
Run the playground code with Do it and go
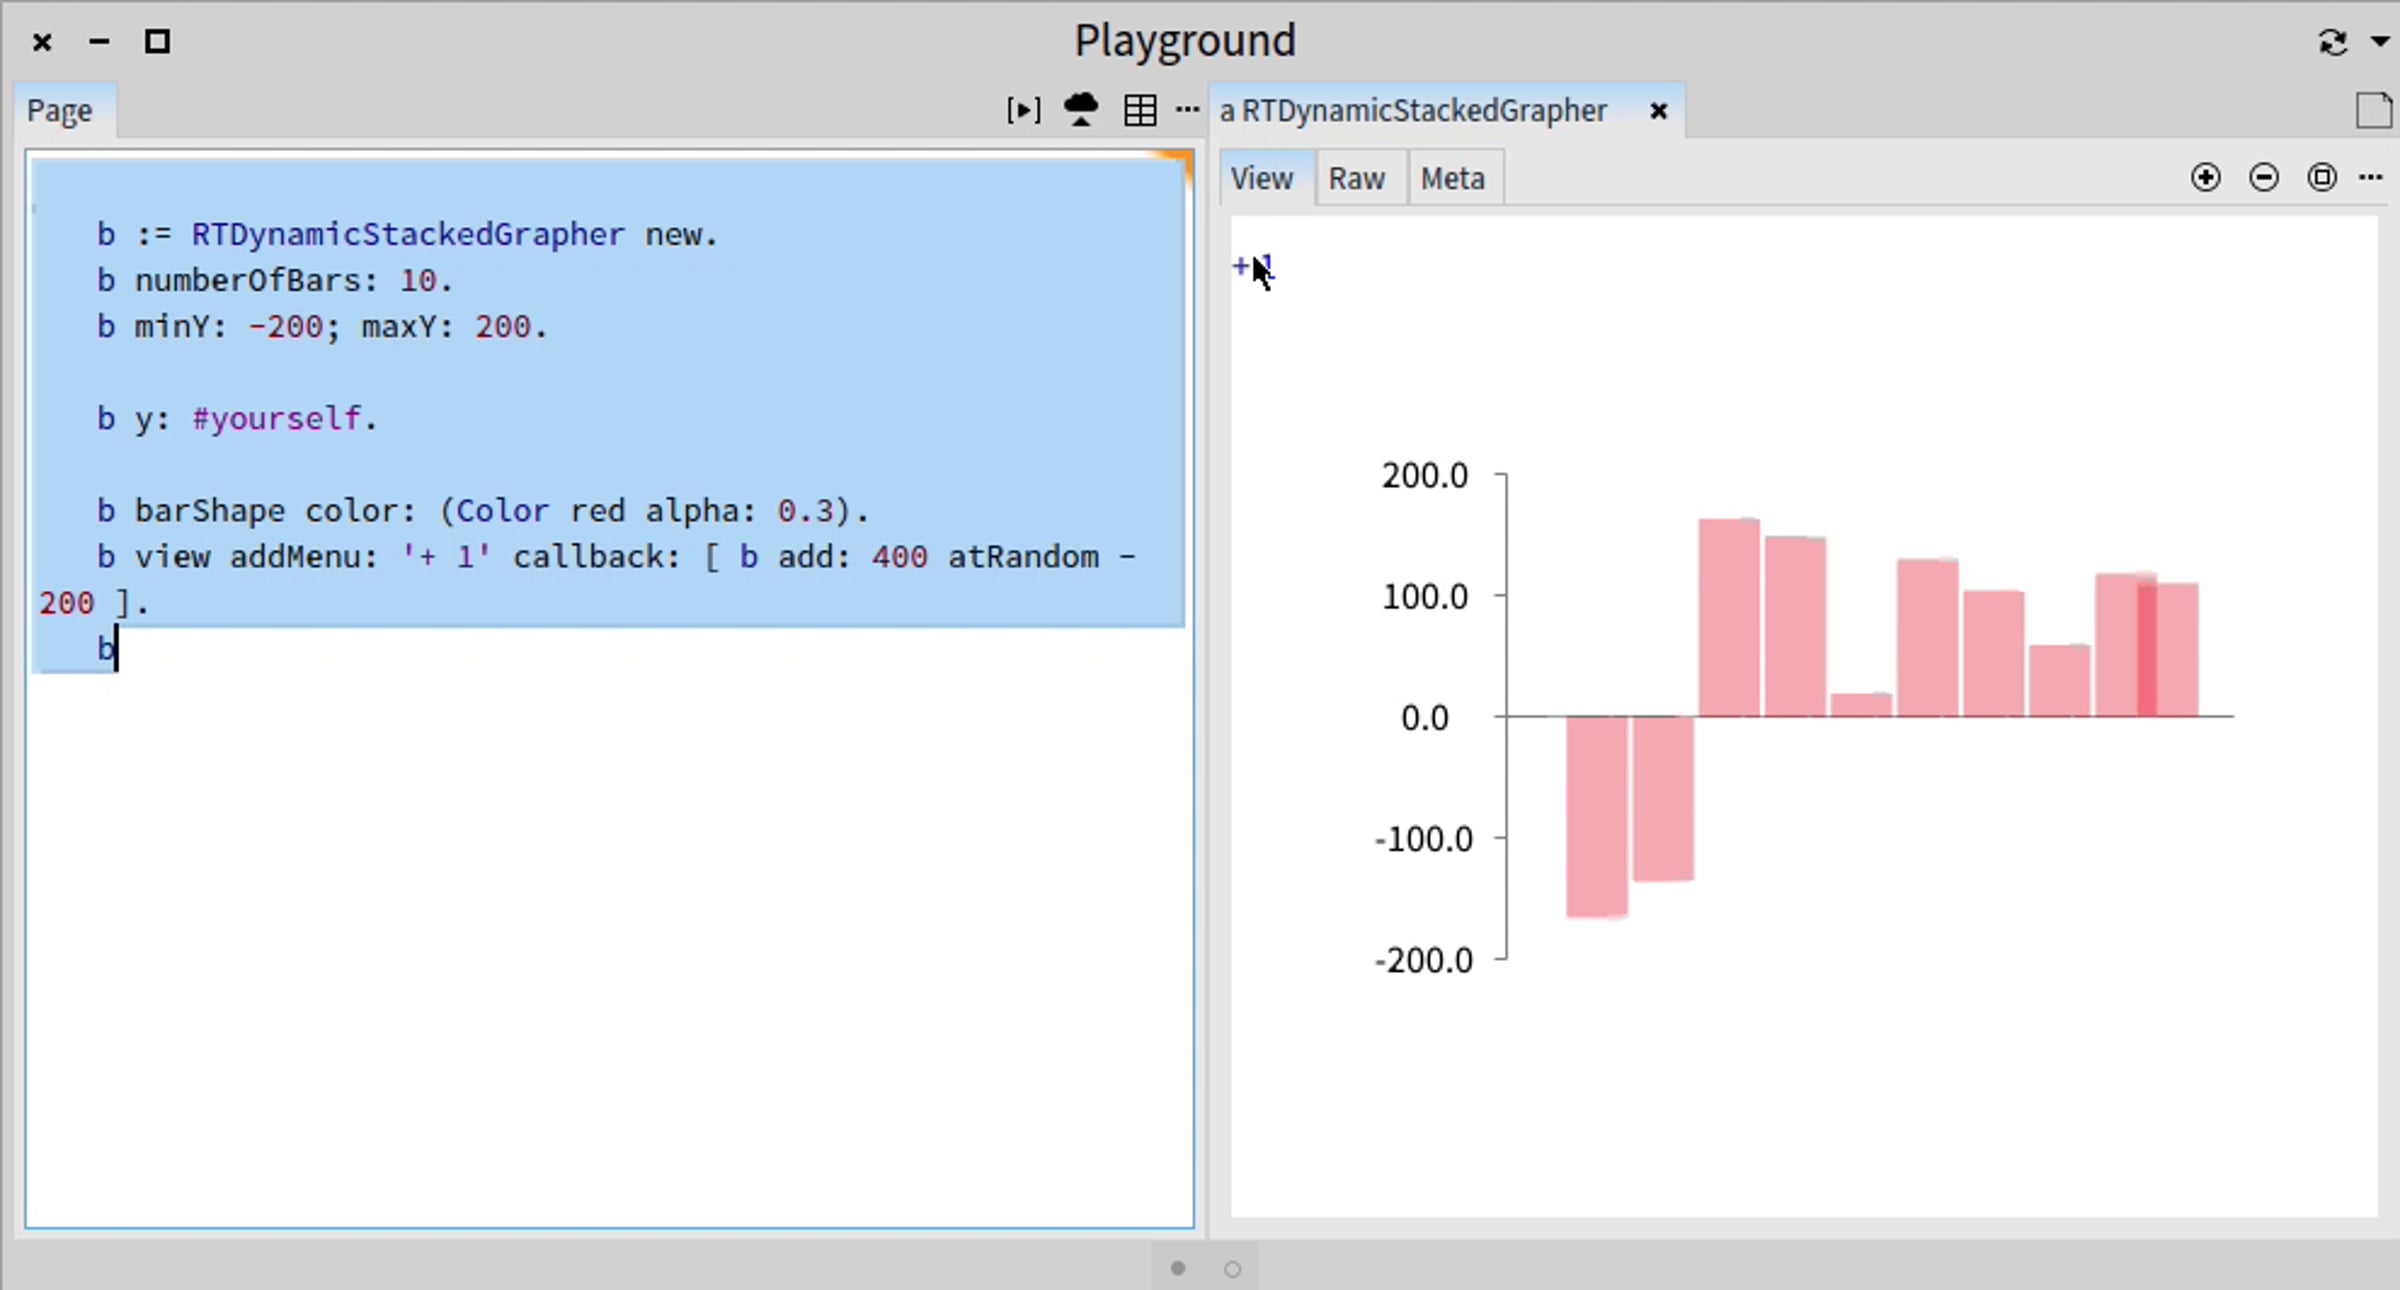pos(1023,110)
